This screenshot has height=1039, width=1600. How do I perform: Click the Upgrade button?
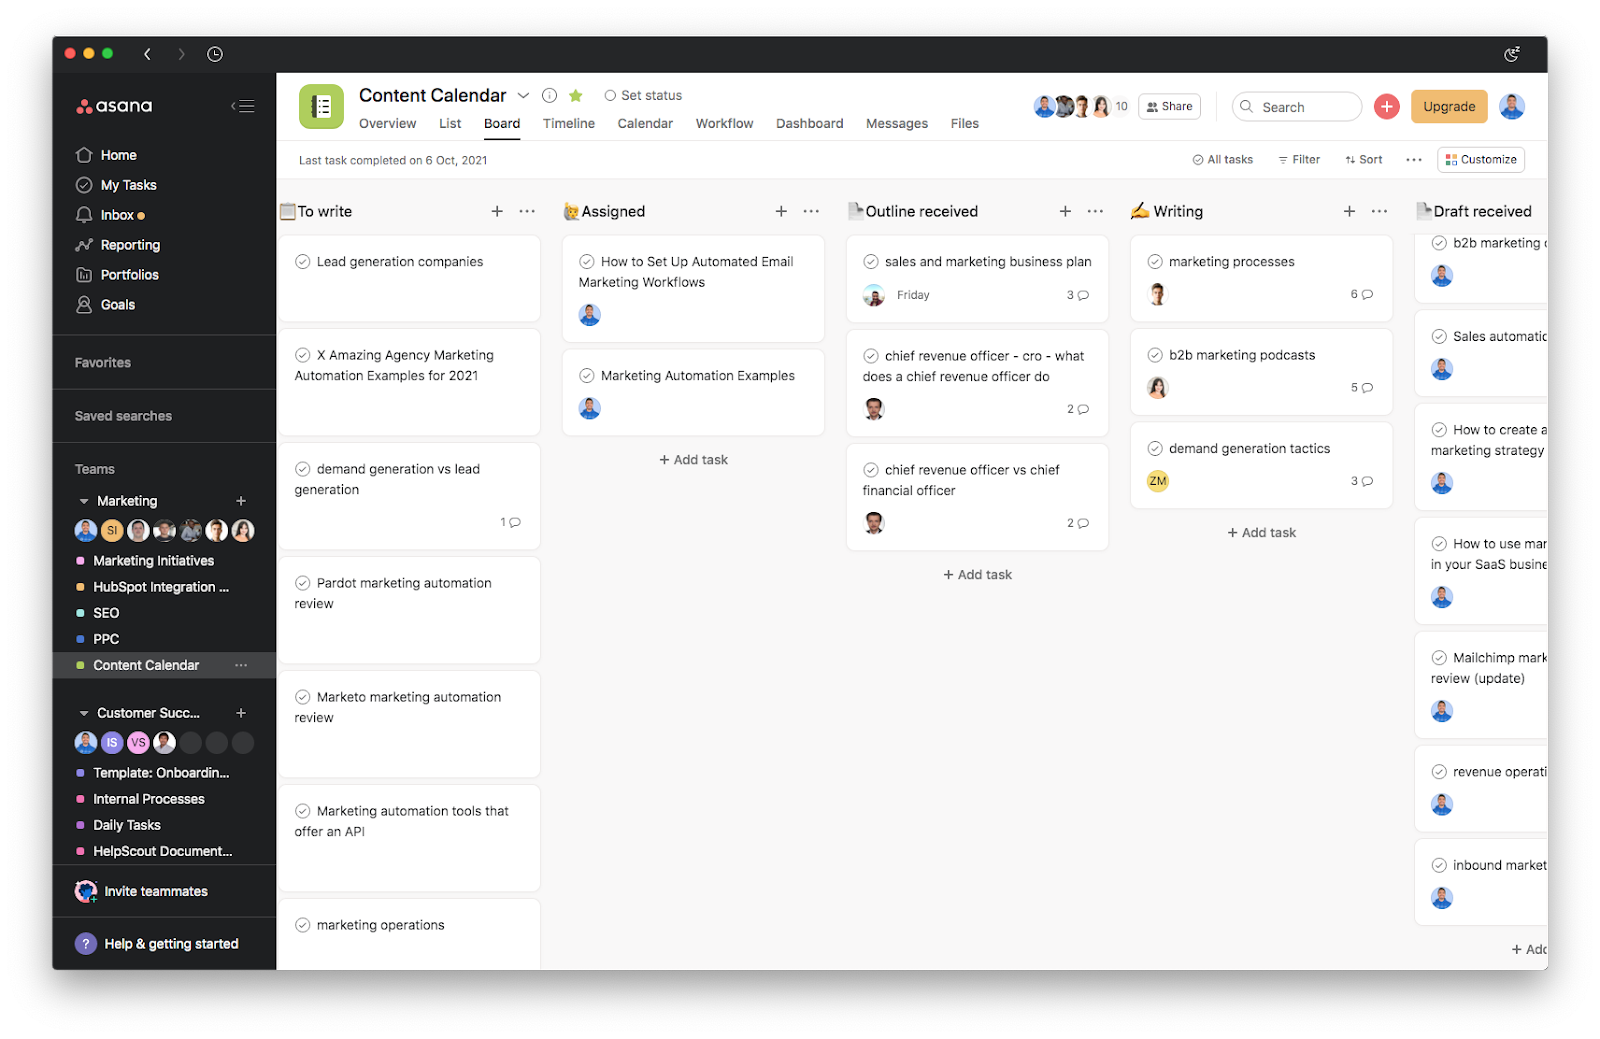[x=1448, y=107]
